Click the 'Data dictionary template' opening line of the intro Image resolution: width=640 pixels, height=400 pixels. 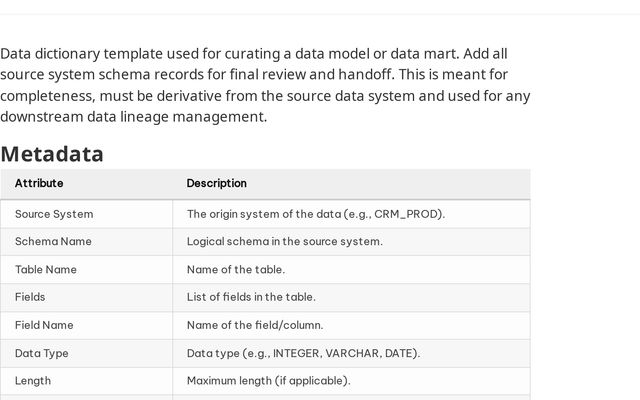point(254,53)
